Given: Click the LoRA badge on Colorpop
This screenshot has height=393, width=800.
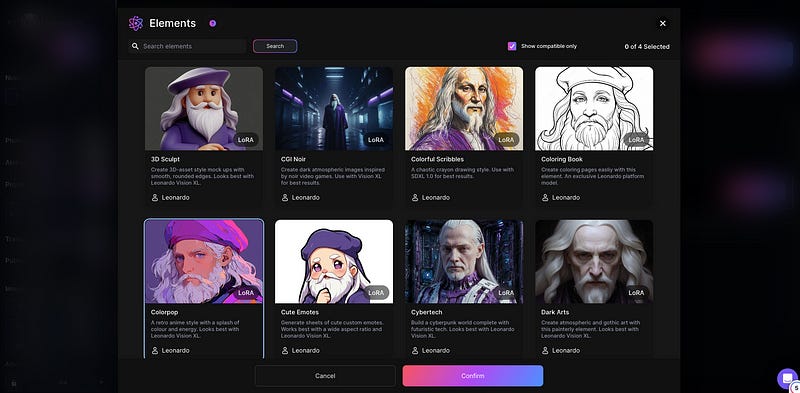Looking at the screenshot, I should tap(246, 293).
